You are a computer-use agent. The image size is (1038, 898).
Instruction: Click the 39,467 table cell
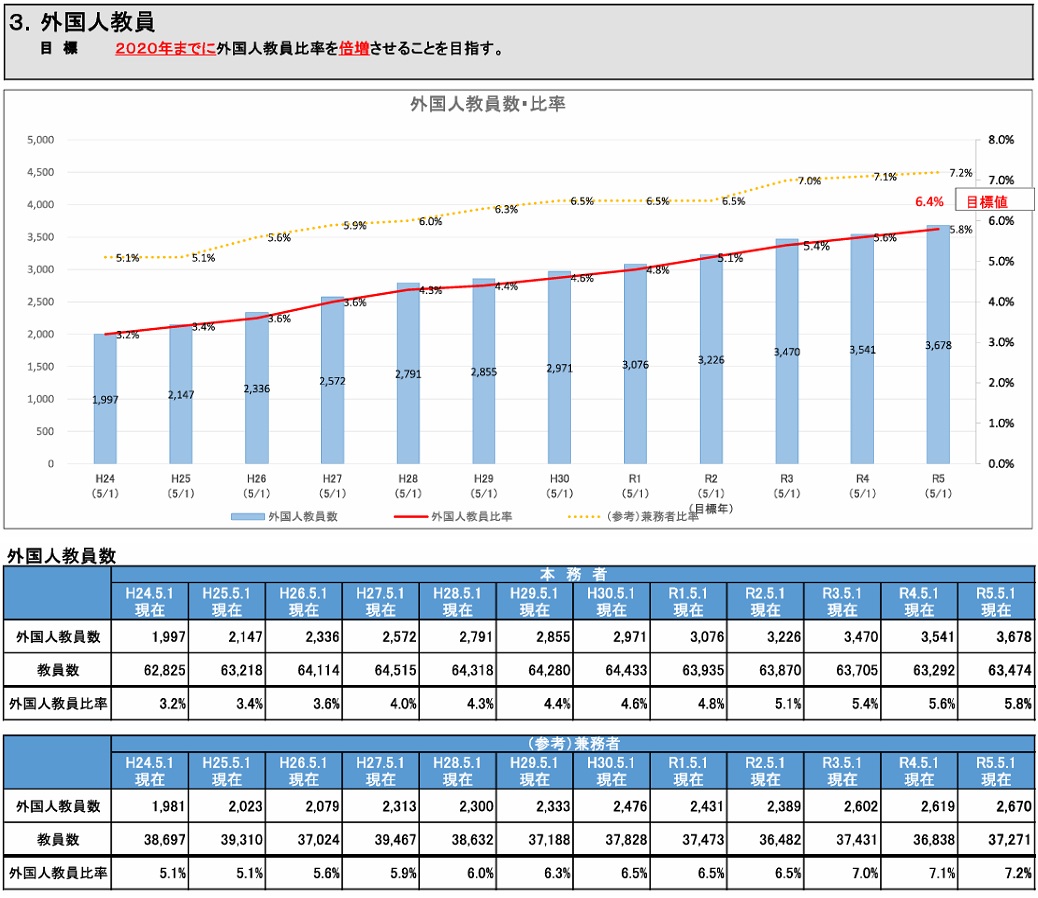[381, 840]
